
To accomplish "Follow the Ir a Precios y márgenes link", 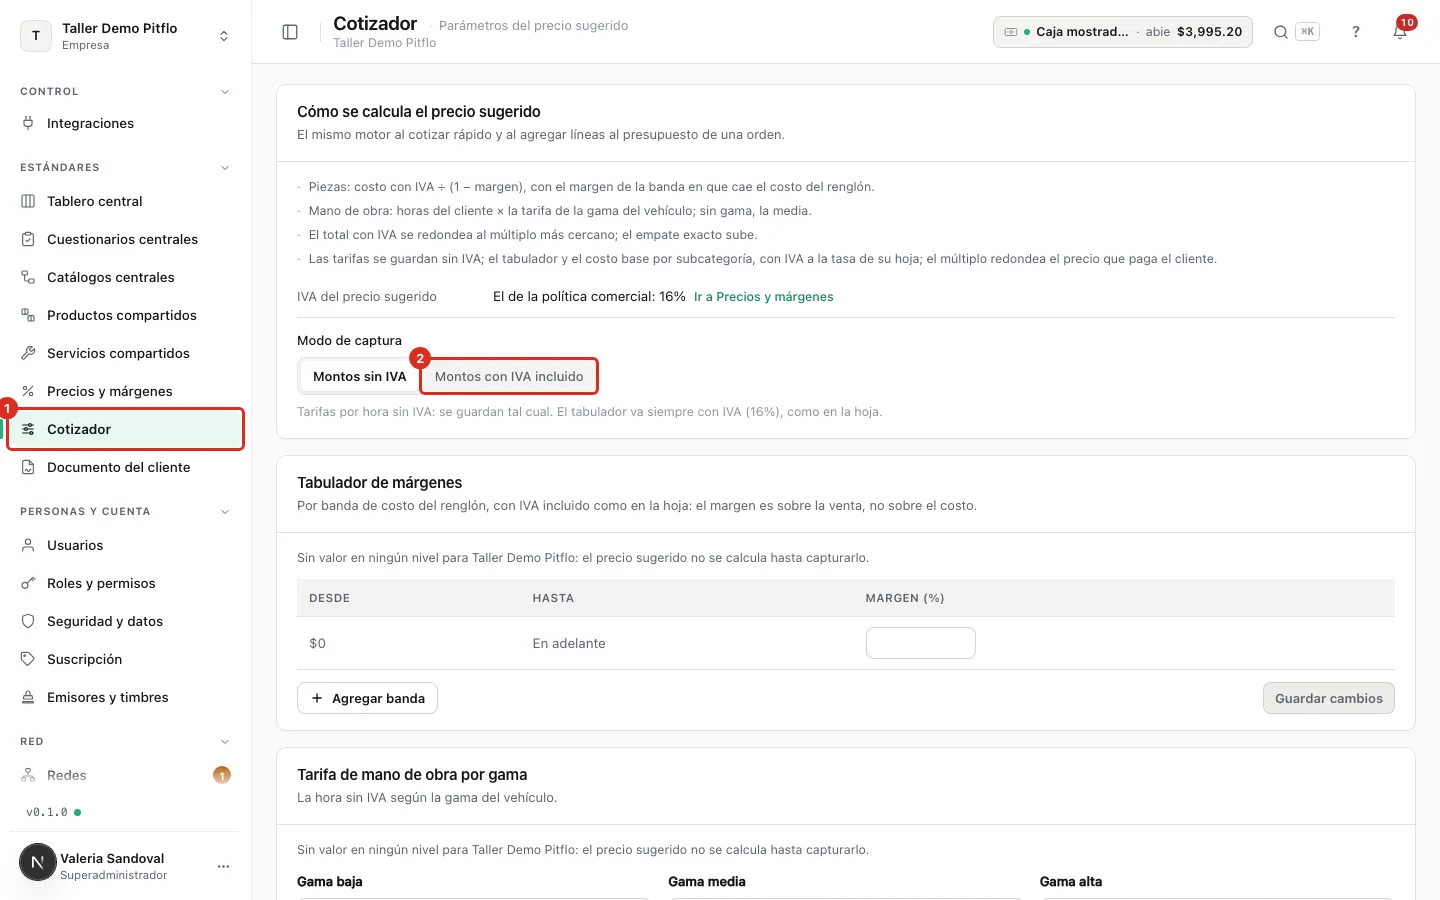I will pos(763,297).
